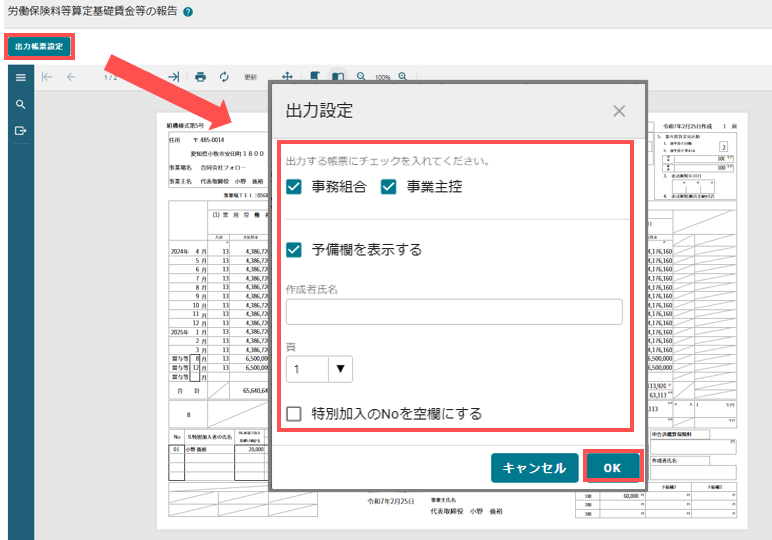Click the export icon in the sidebar

(x=21, y=130)
